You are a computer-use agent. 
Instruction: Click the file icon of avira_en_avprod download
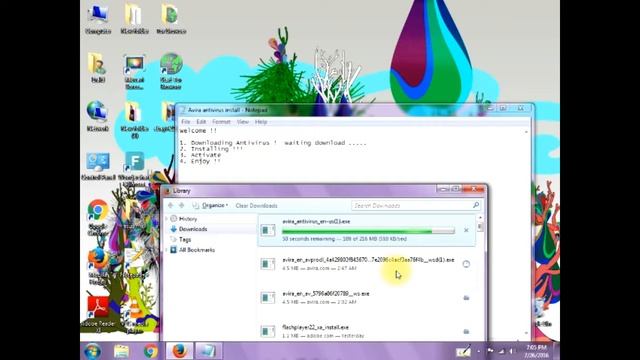(268, 264)
